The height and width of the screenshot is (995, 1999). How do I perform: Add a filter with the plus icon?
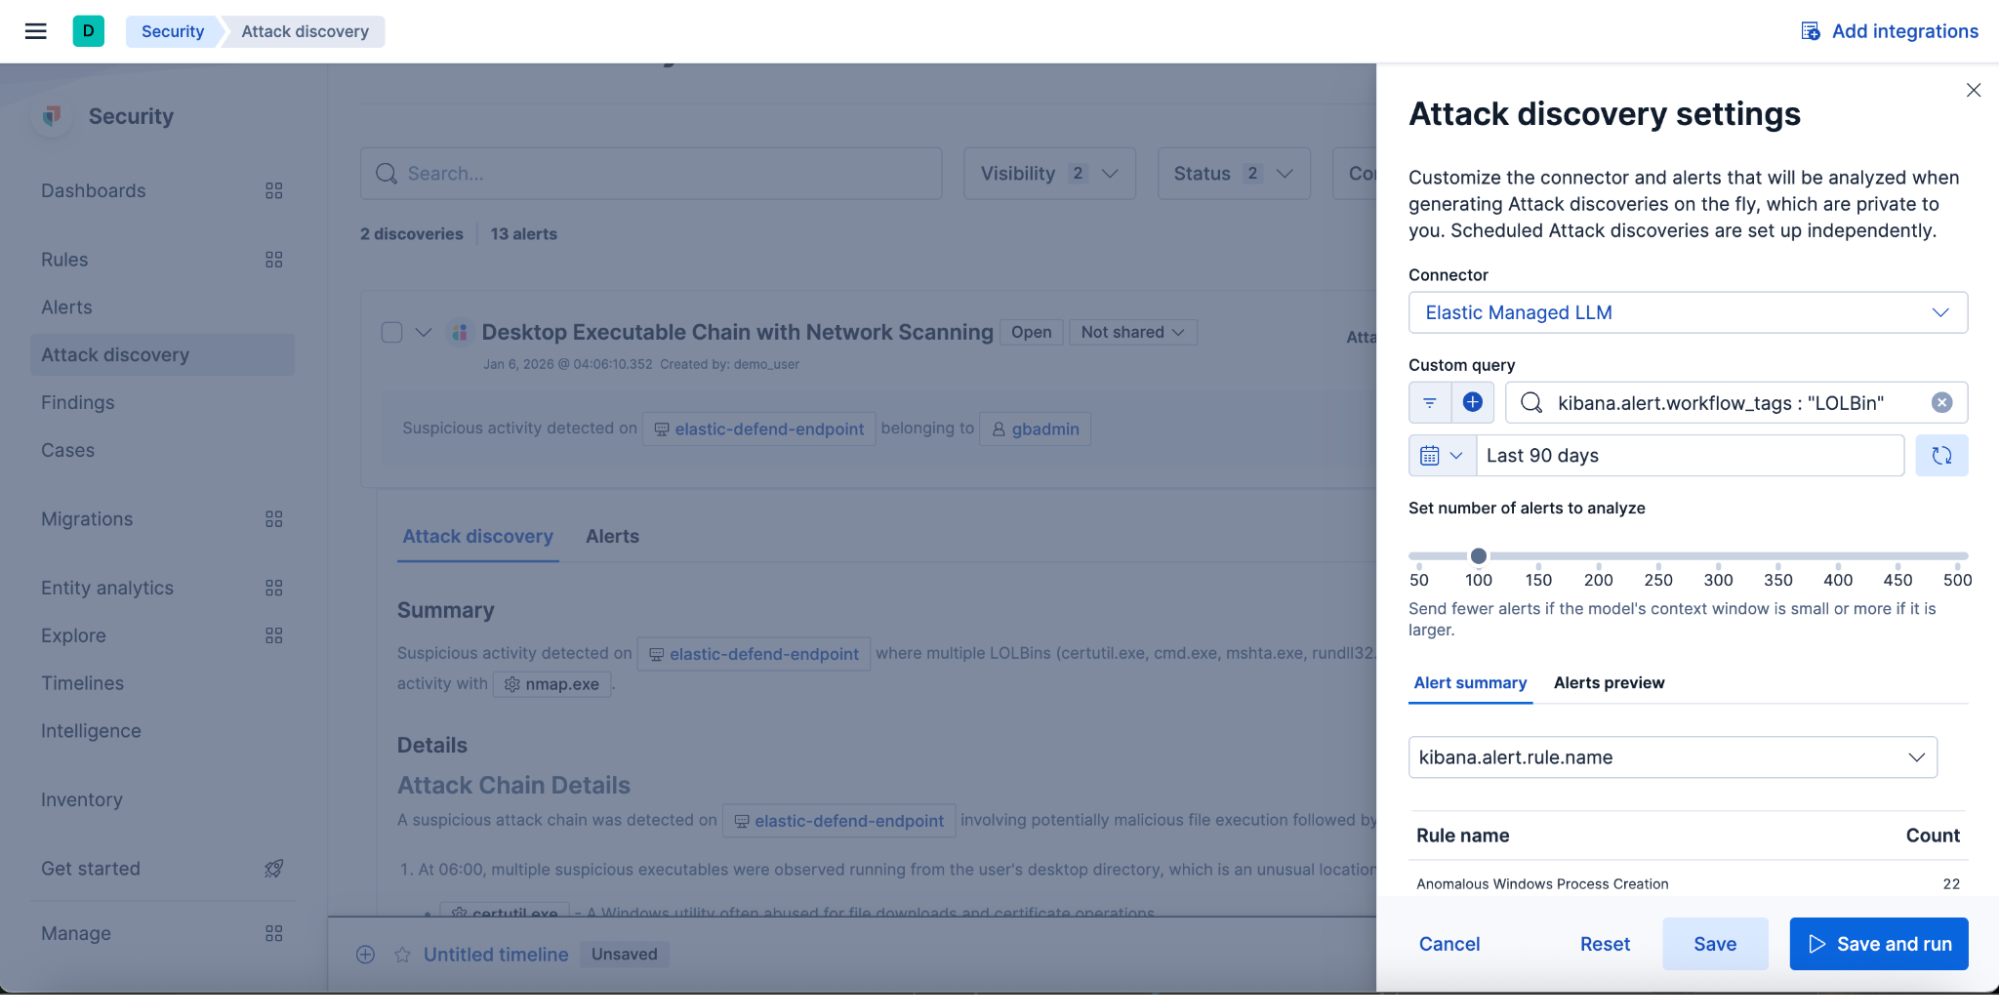click(x=1472, y=402)
